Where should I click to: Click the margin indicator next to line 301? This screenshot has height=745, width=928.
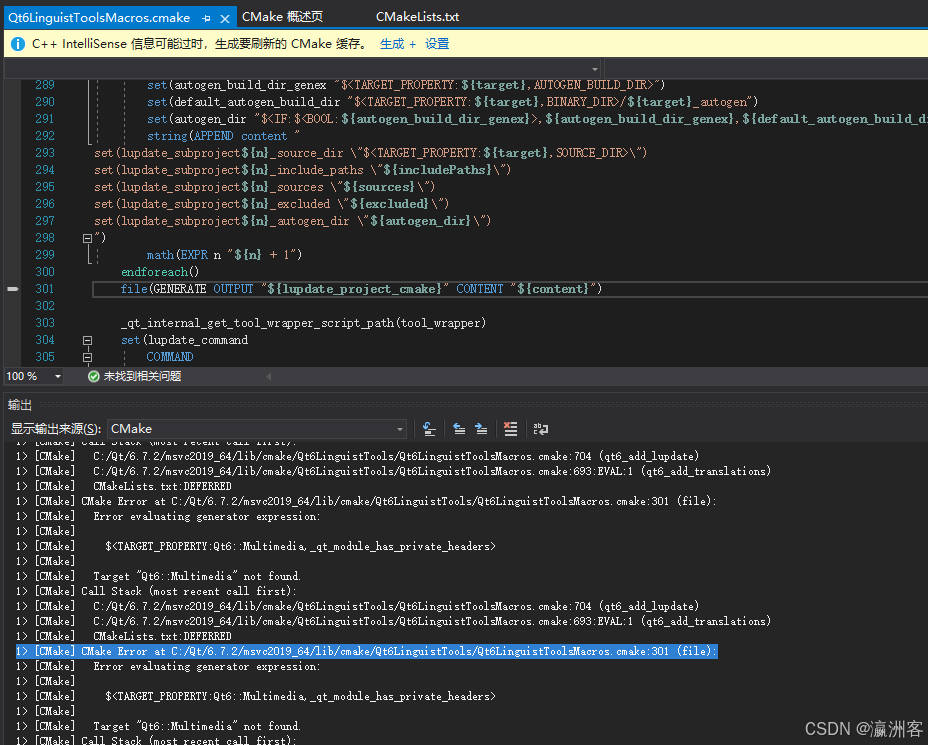11,288
